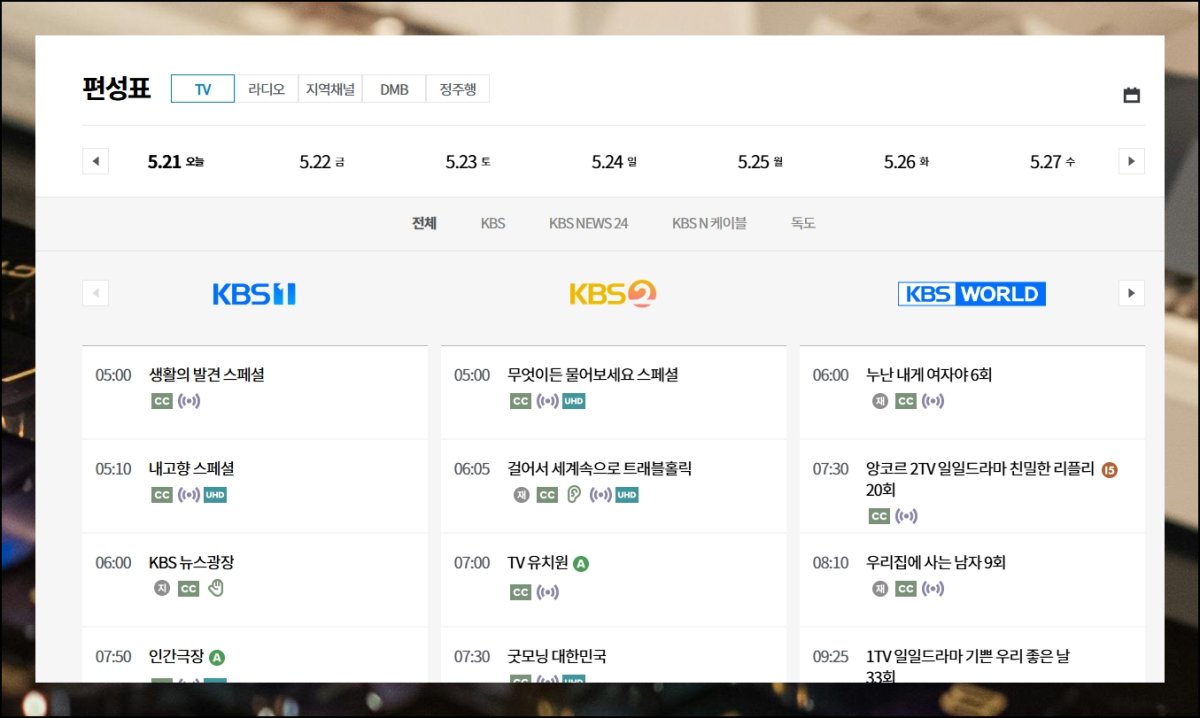Open the KBS WORLD channel logo
1200x718 pixels.
click(x=971, y=294)
